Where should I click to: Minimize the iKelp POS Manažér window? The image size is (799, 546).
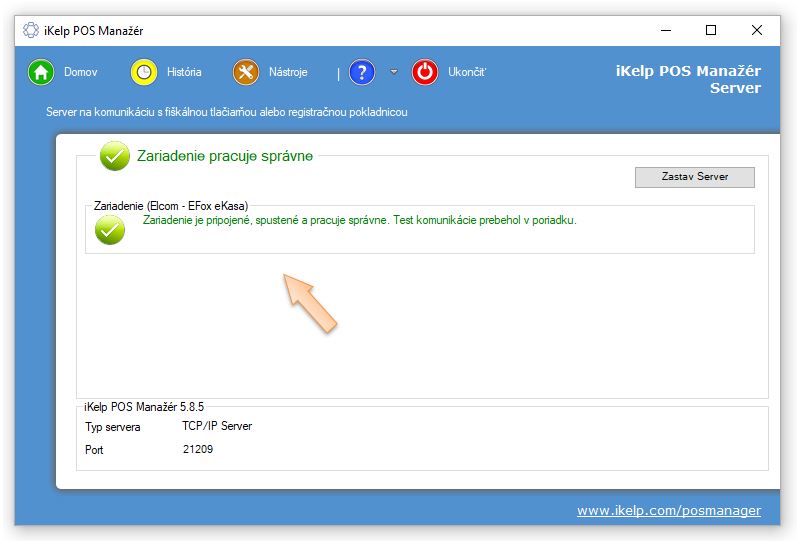pos(665,30)
